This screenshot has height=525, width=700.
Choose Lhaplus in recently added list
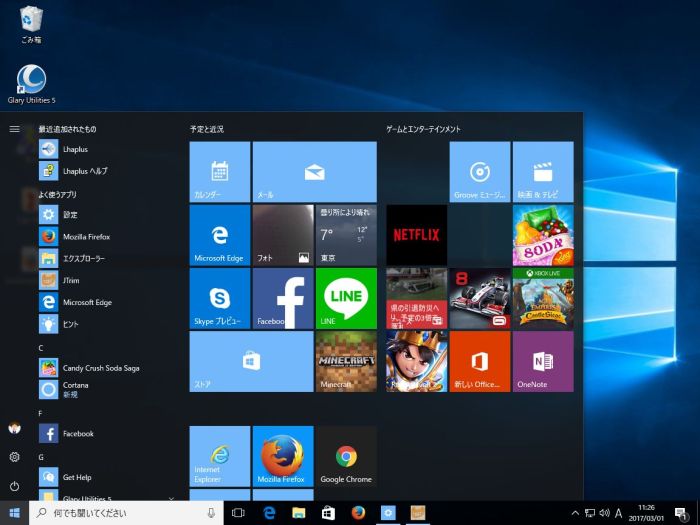click(75, 149)
